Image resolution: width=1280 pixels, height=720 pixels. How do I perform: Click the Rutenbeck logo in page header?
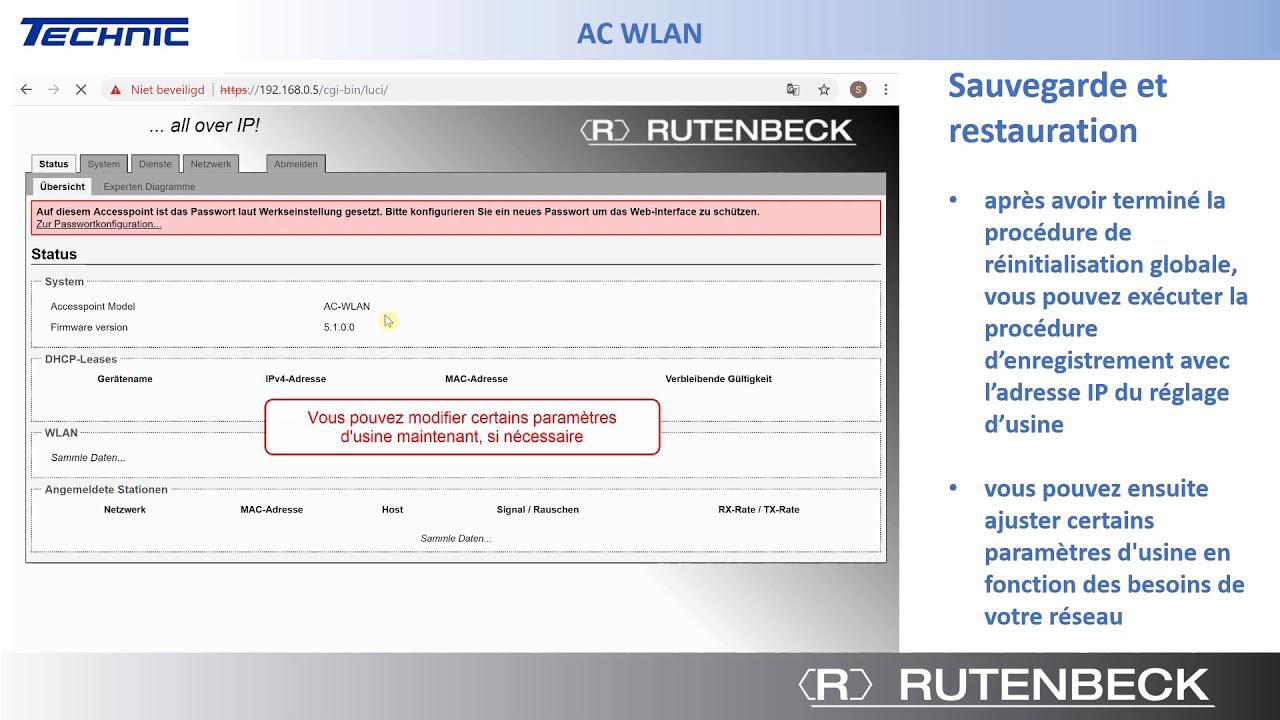click(716, 130)
